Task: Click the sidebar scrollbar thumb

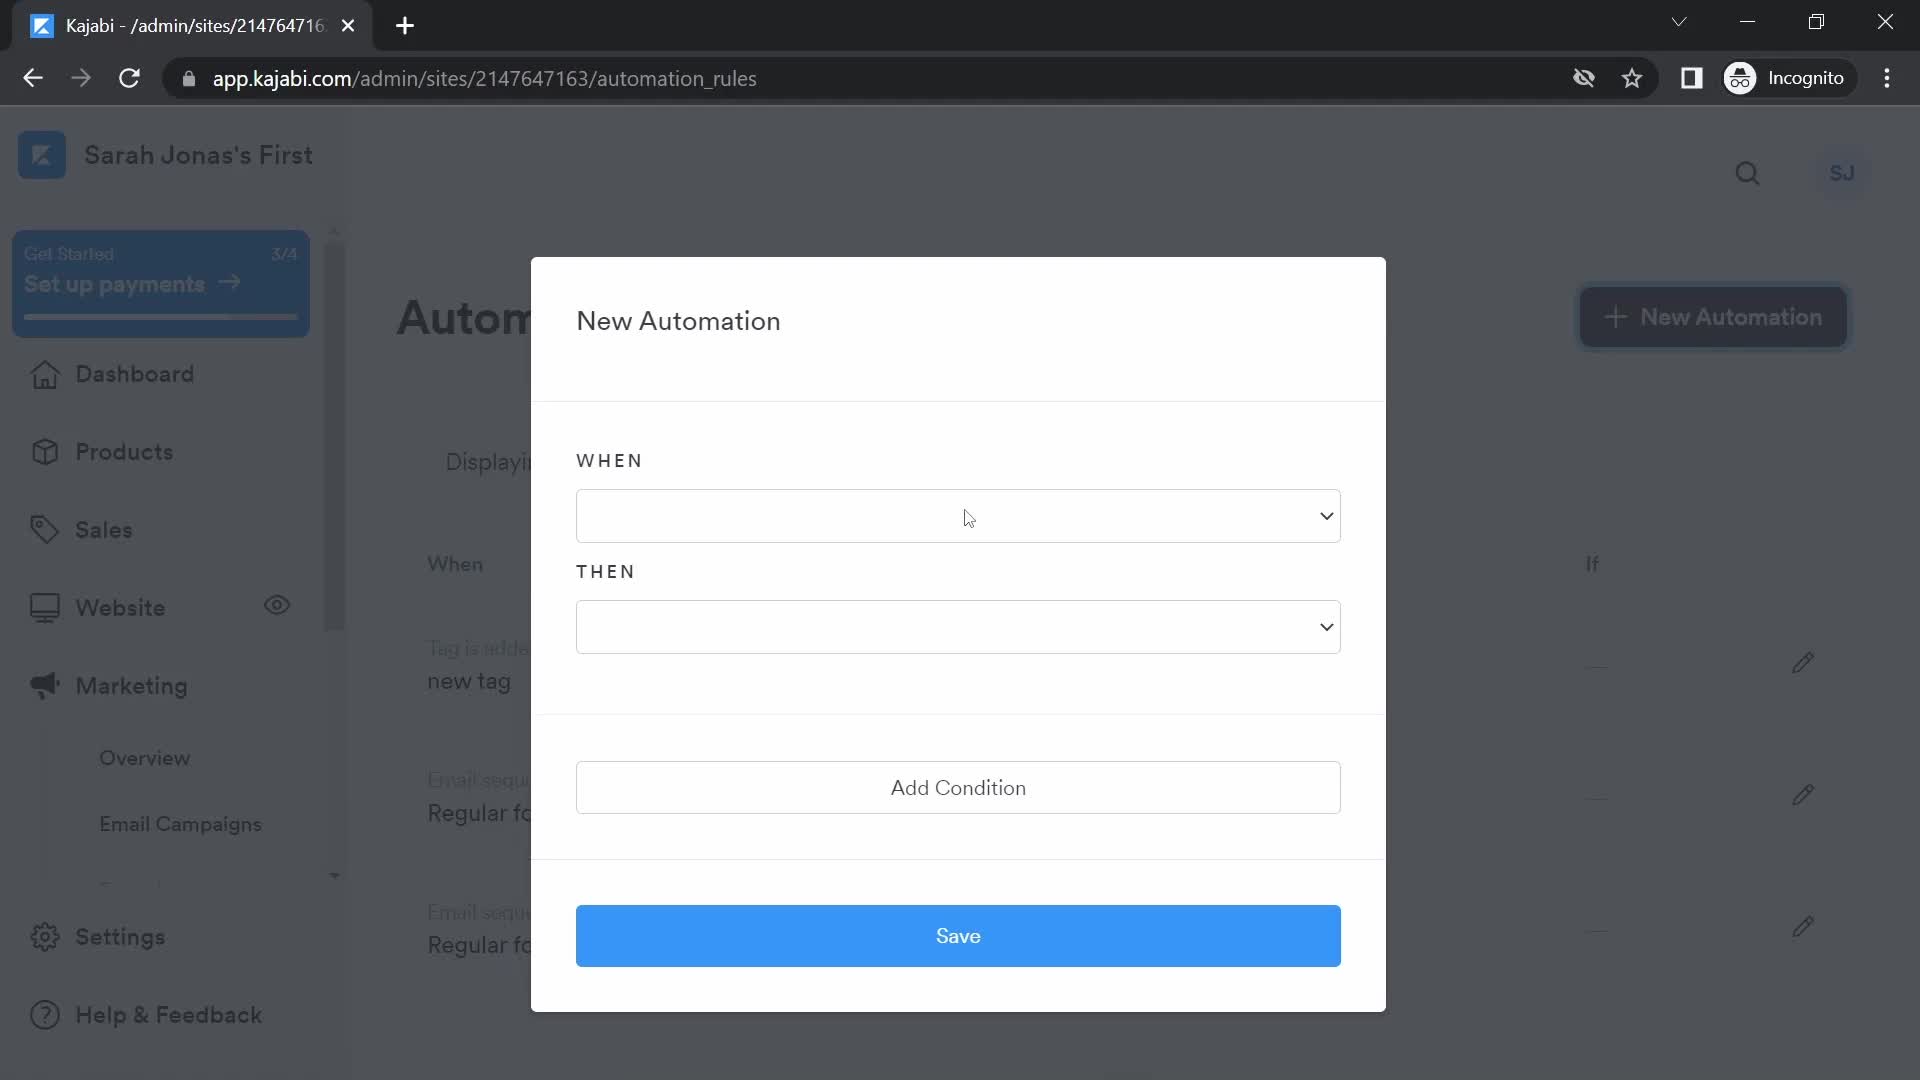Action: click(x=335, y=435)
